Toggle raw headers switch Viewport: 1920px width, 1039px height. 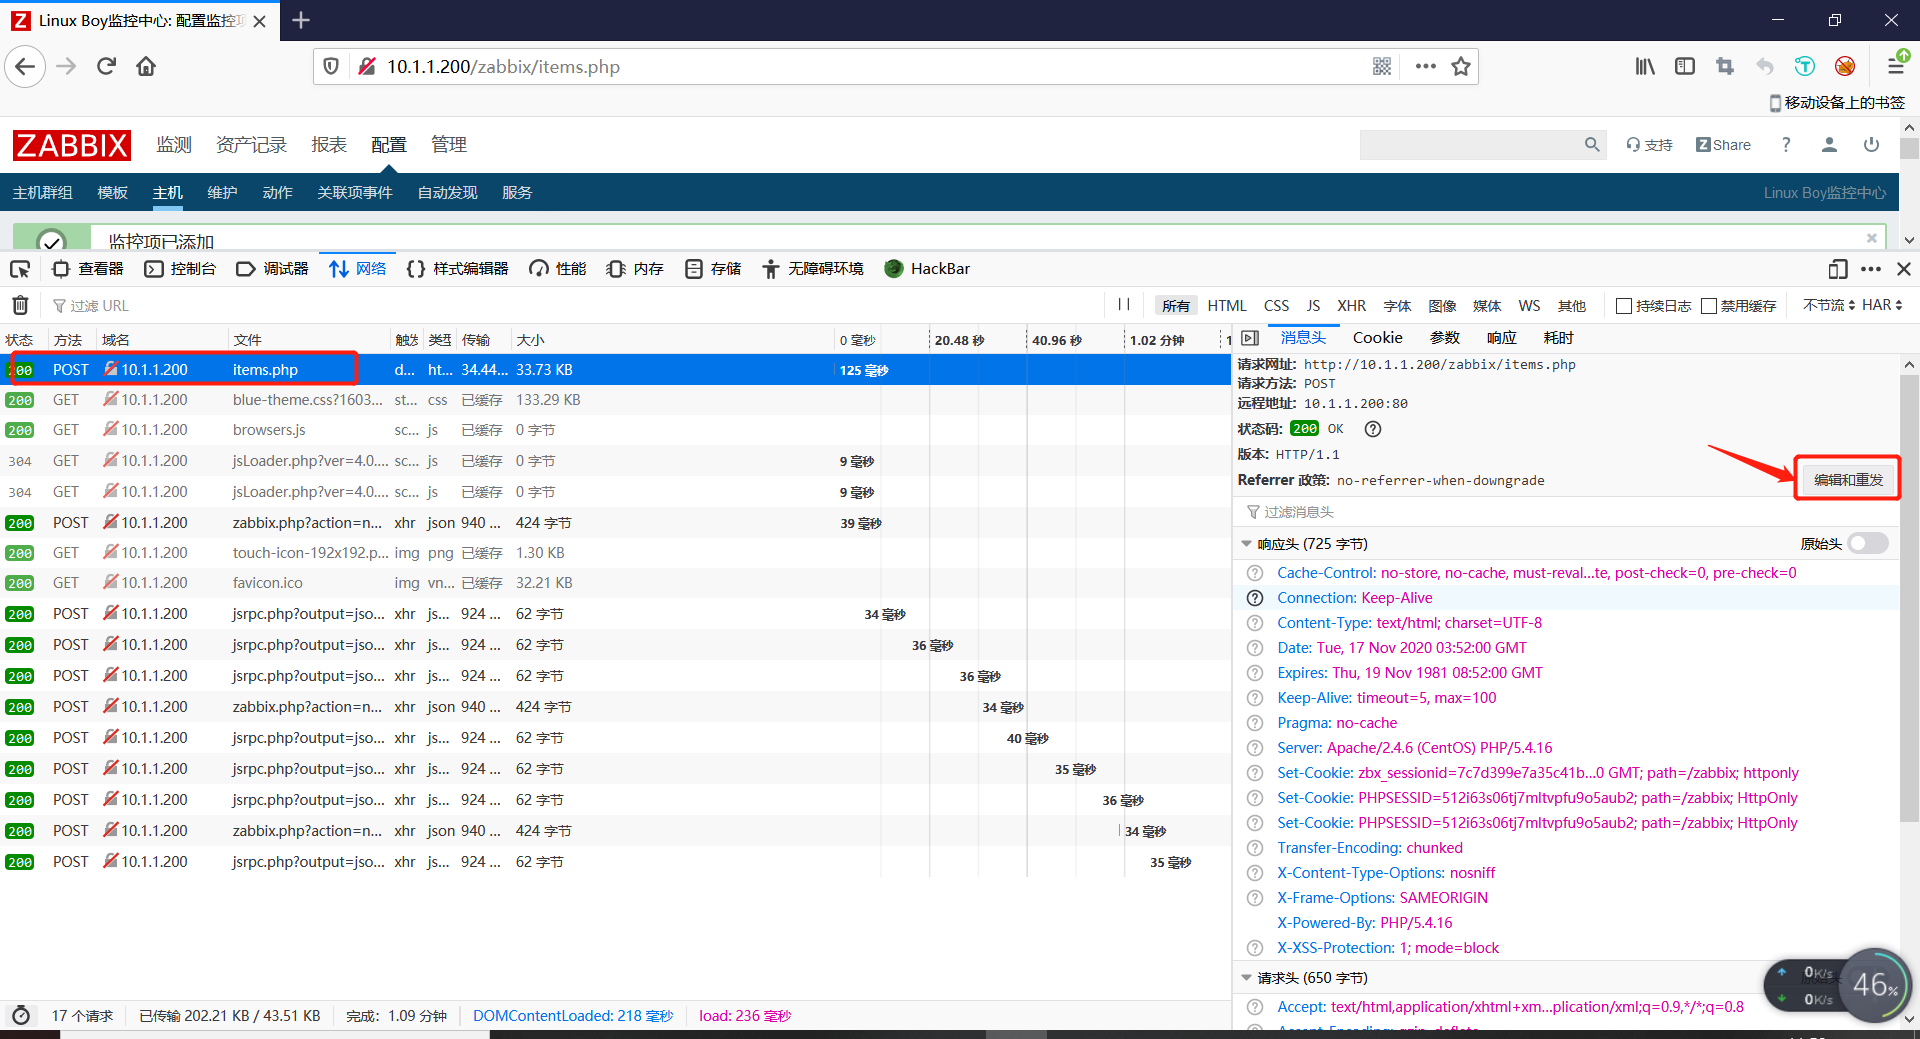coord(1868,544)
